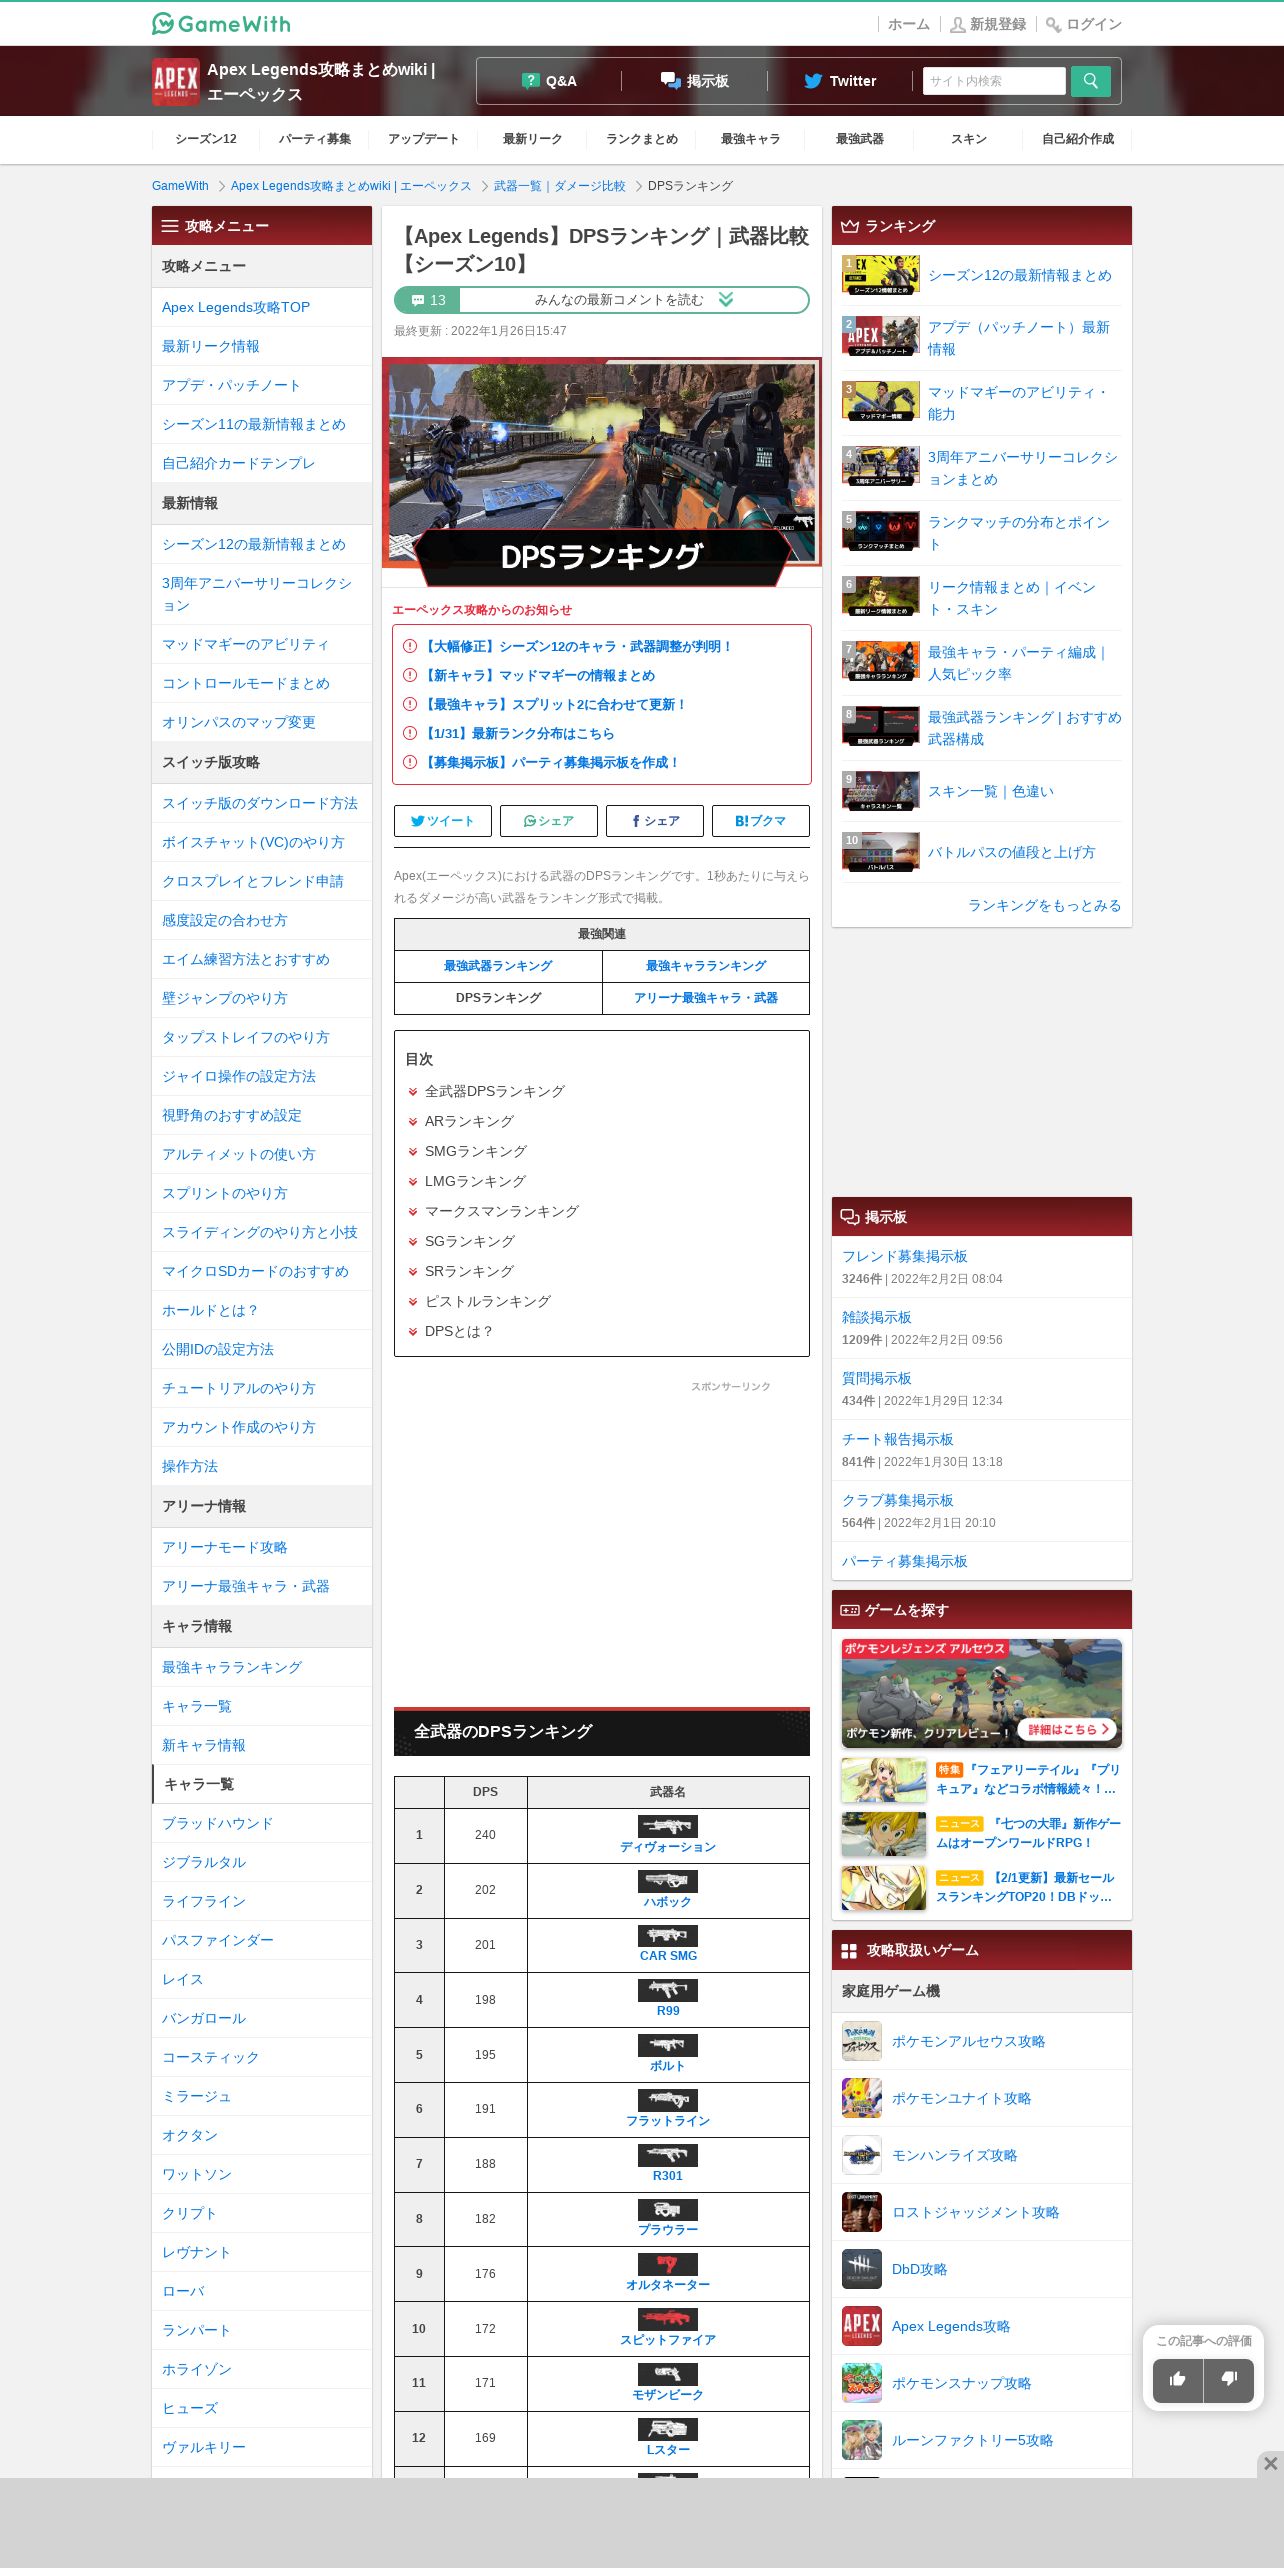Click the ハボック weapon icon

pos(668,1881)
